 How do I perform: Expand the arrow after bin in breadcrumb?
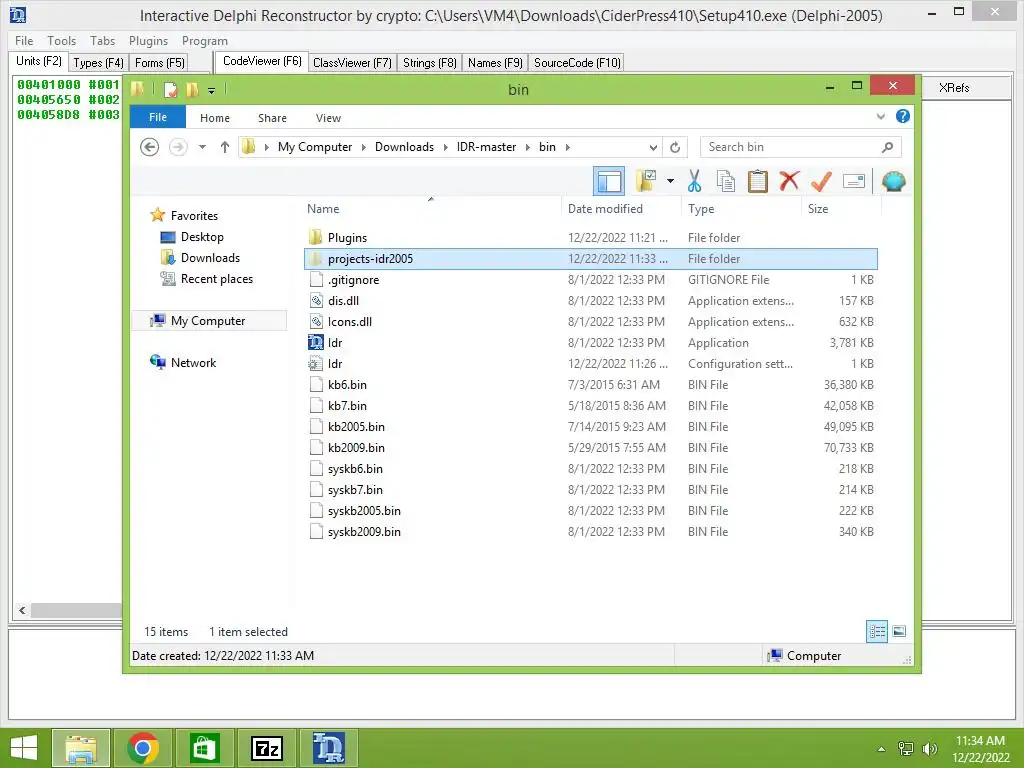568,147
